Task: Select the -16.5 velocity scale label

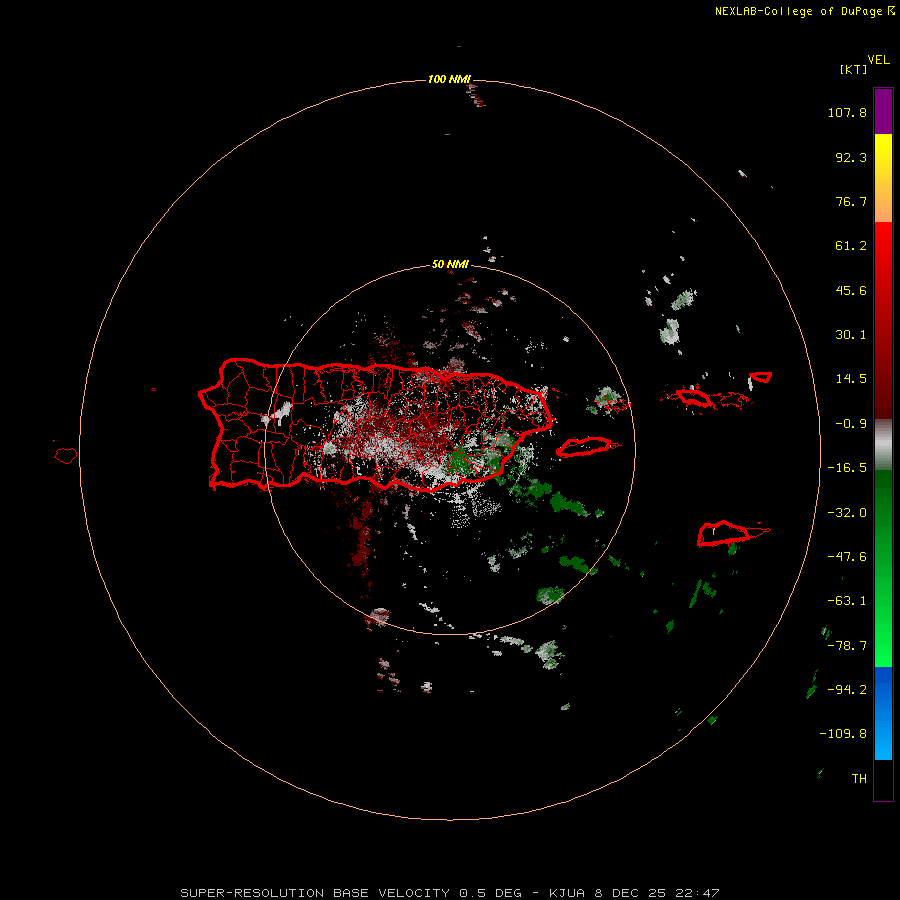Action: (x=847, y=468)
